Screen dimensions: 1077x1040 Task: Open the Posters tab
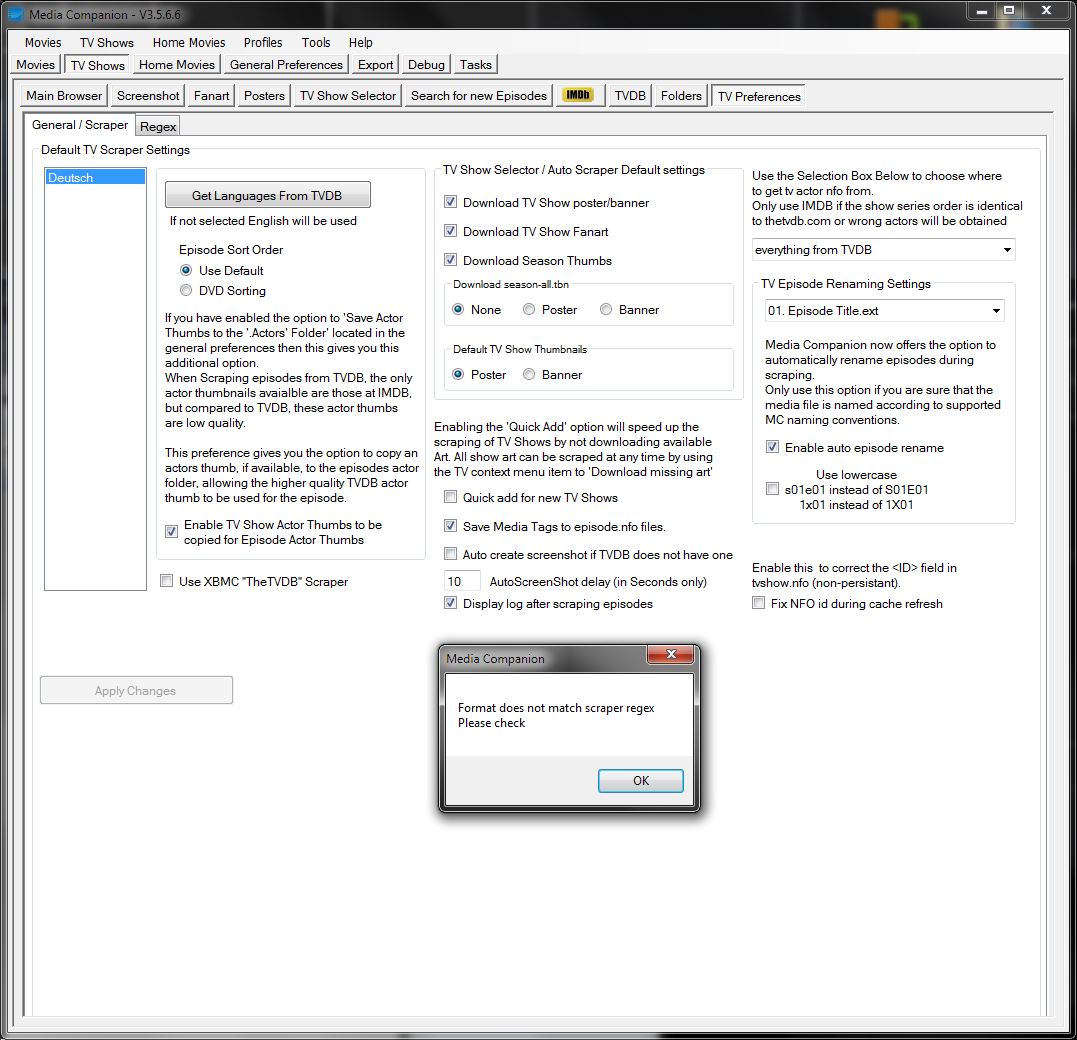[x=264, y=95]
